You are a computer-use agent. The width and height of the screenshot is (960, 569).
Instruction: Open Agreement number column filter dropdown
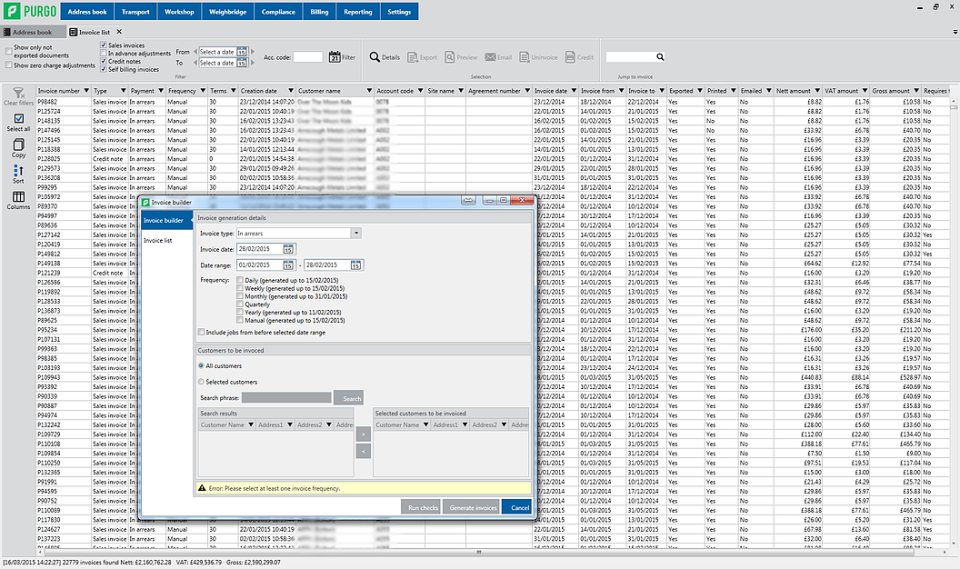pos(527,91)
